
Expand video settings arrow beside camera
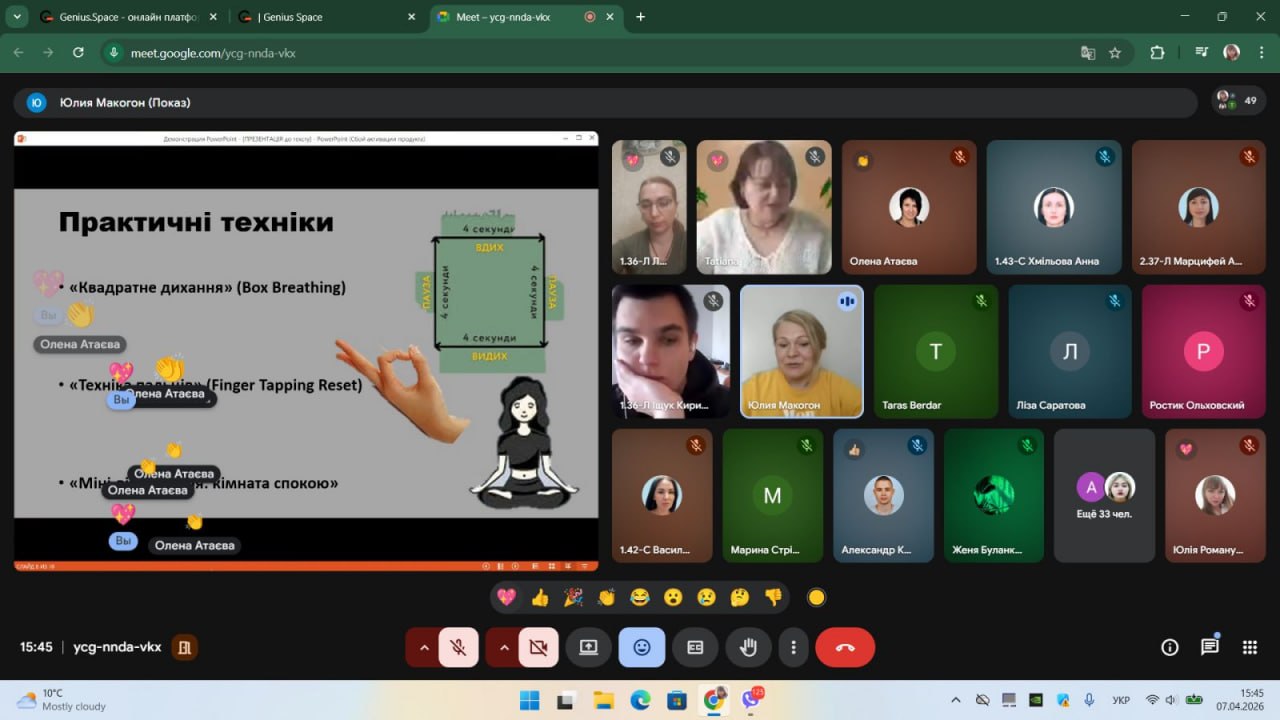click(x=504, y=648)
